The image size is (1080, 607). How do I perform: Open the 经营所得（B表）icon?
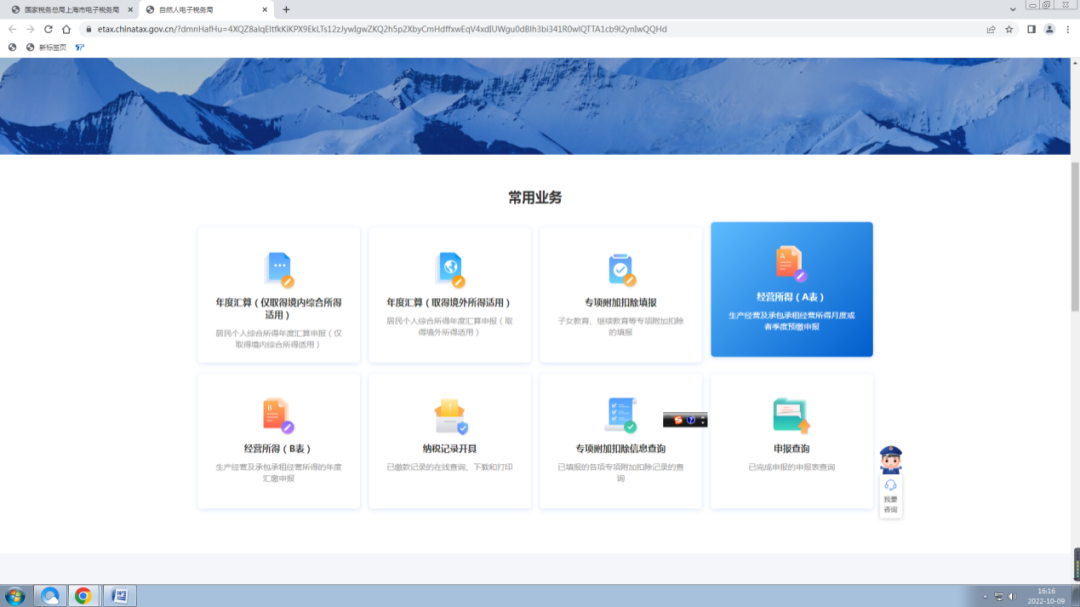pyautogui.click(x=278, y=415)
